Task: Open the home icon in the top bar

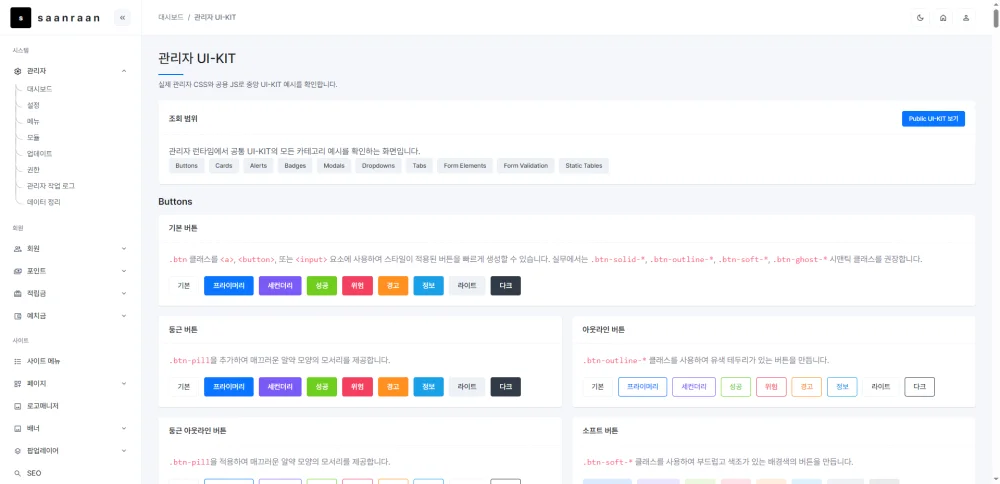Action: [x=943, y=18]
